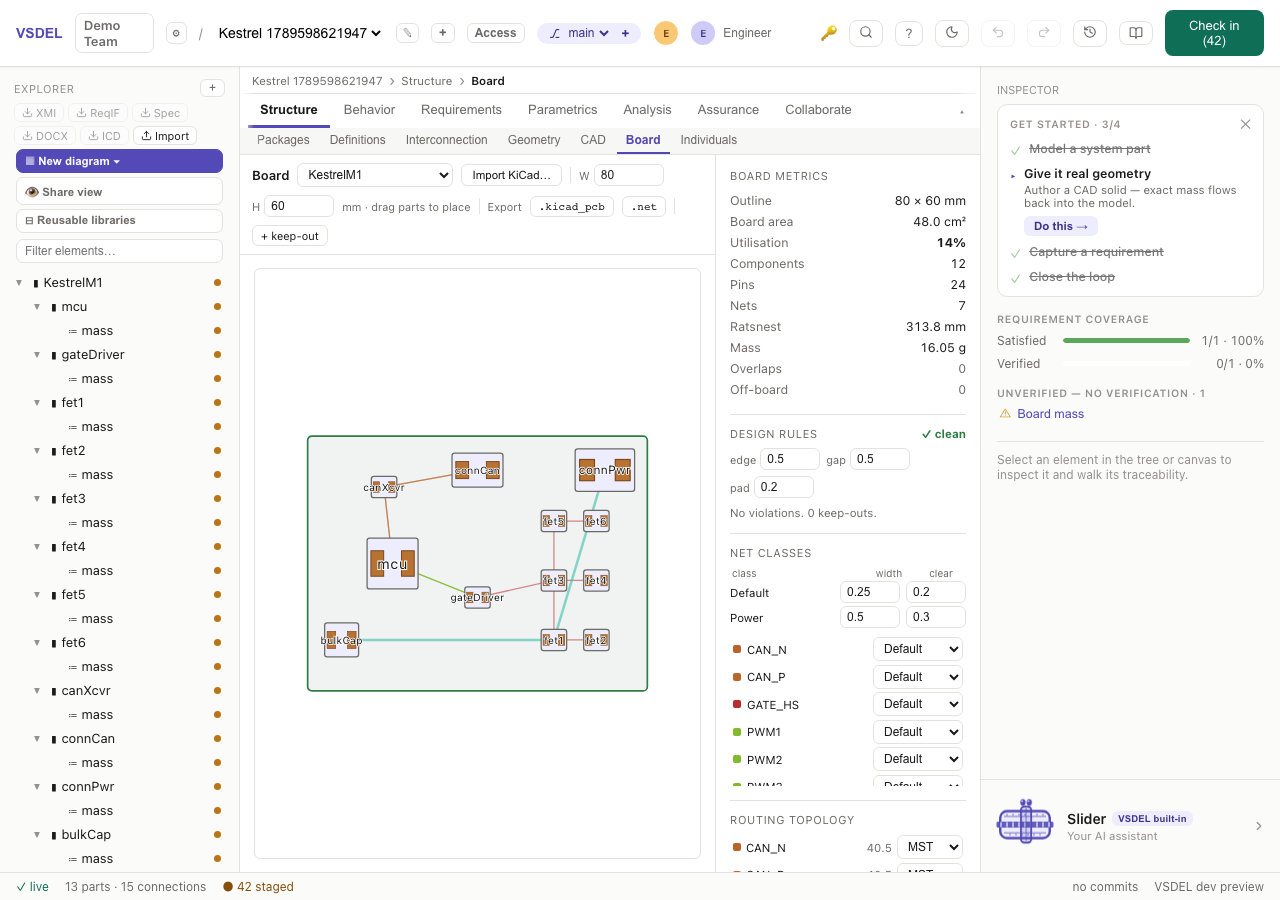Select the bulkCap component on the board

point(342,640)
